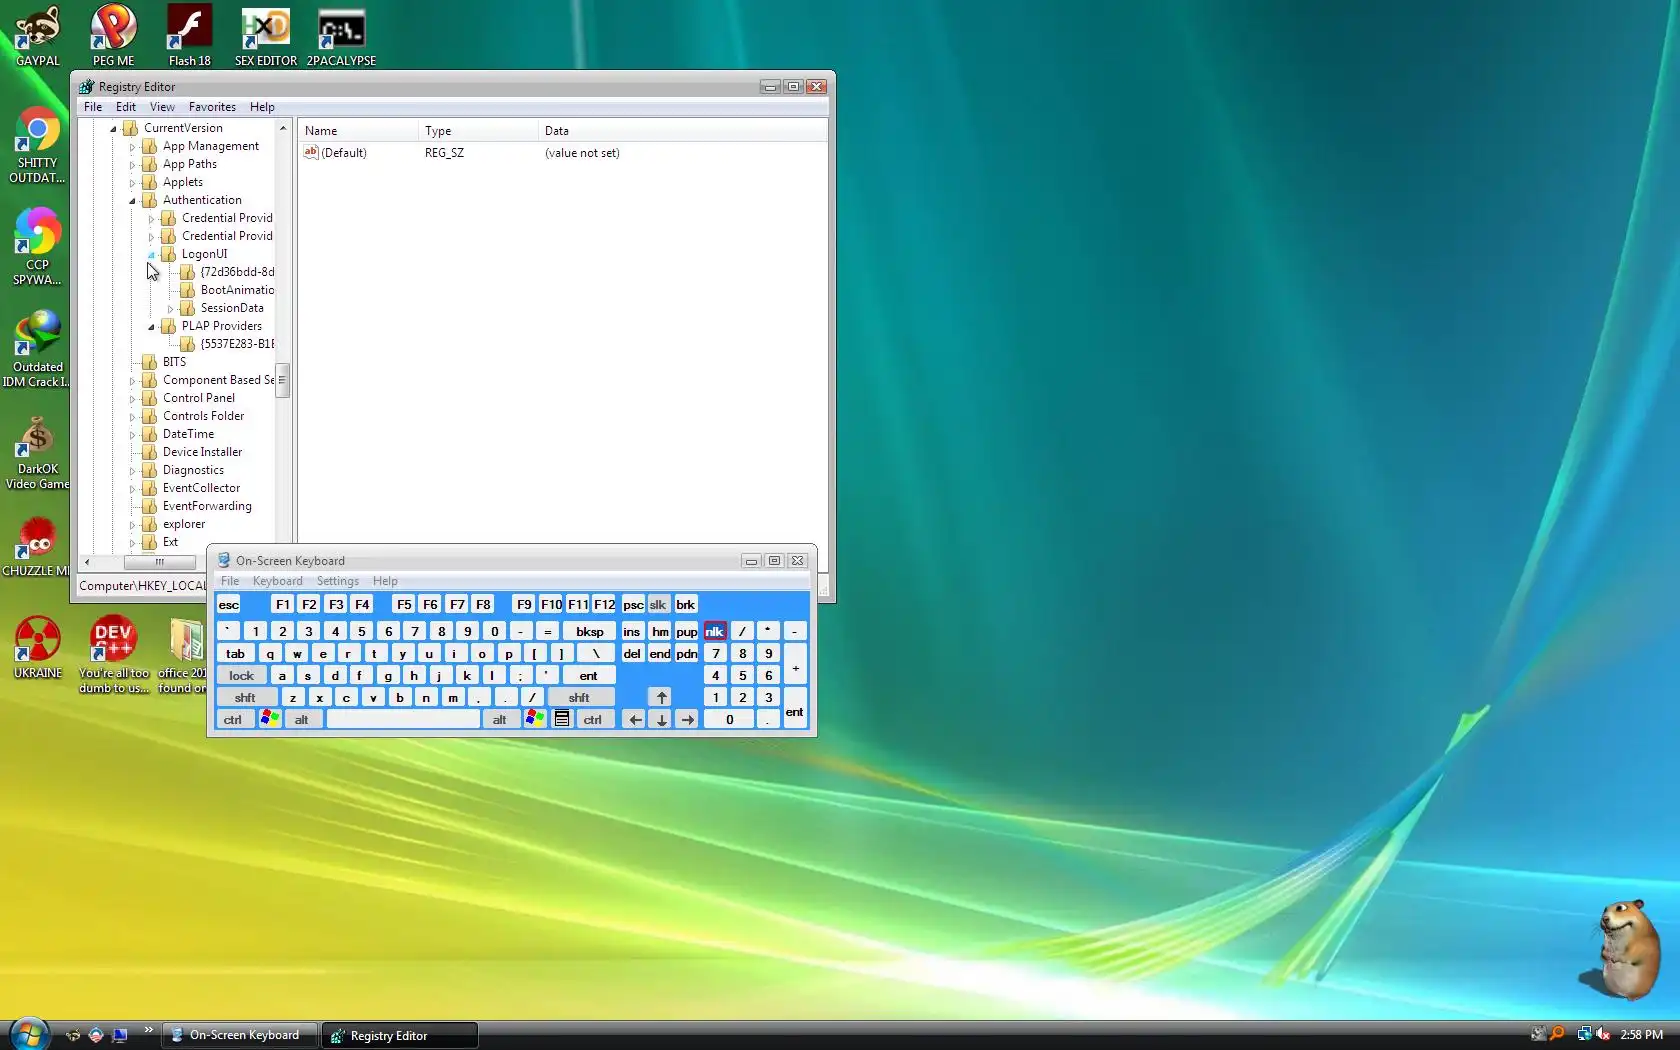This screenshot has height=1050, width=1680.
Task: Launch the Chrome SHITTY OUTDAT... shortcut
Action: click(37, 145)
